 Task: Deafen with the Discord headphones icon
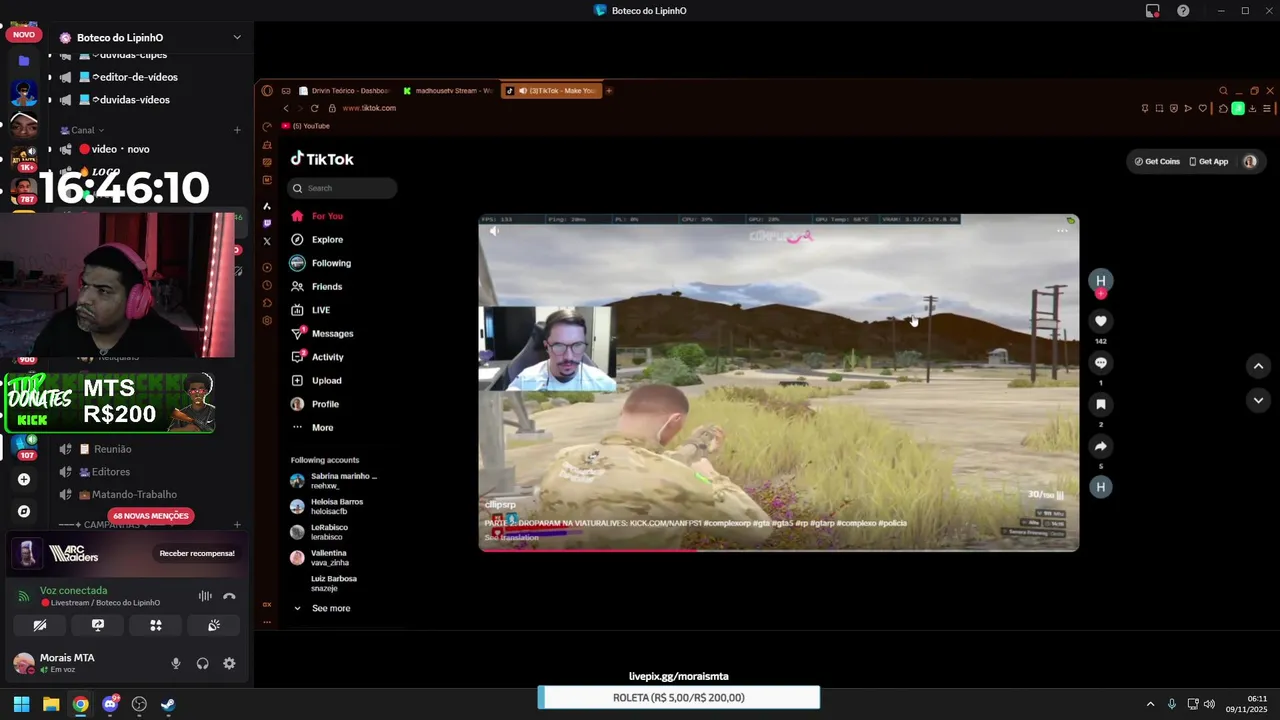(203, 663)
